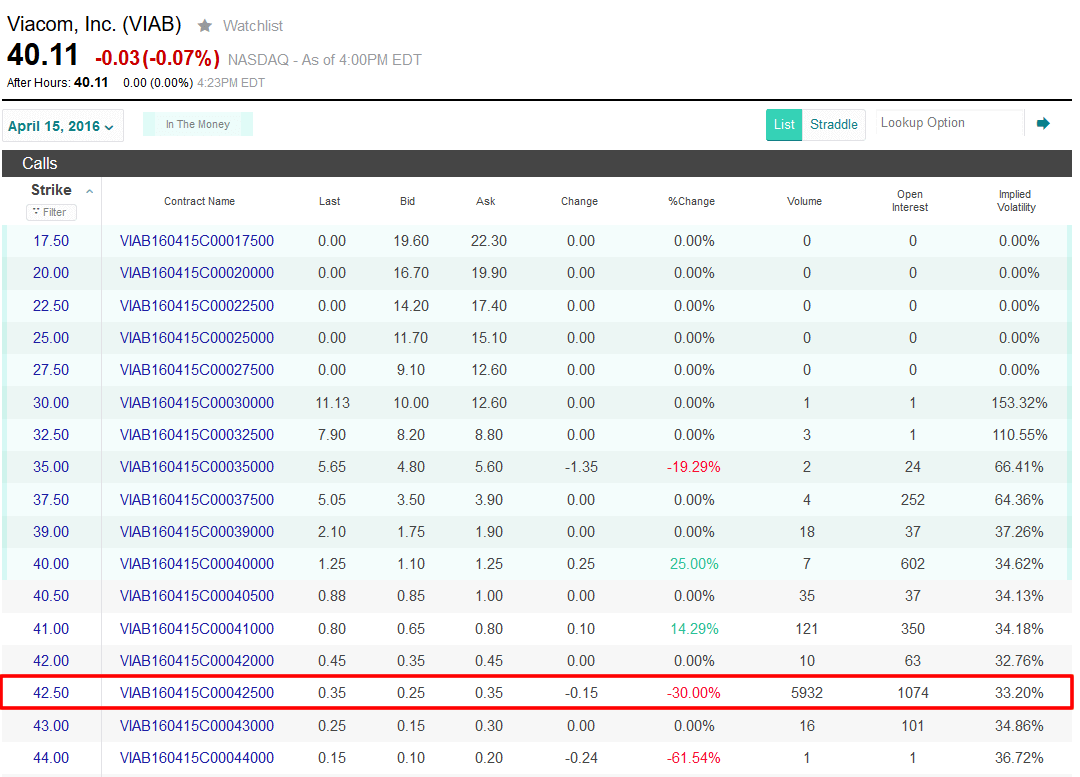The width and height of the screenshot is (1080, 777).
Task: Submit option lookup with arrow icon
Action: pyautogui.click(x=1043, y=123)
